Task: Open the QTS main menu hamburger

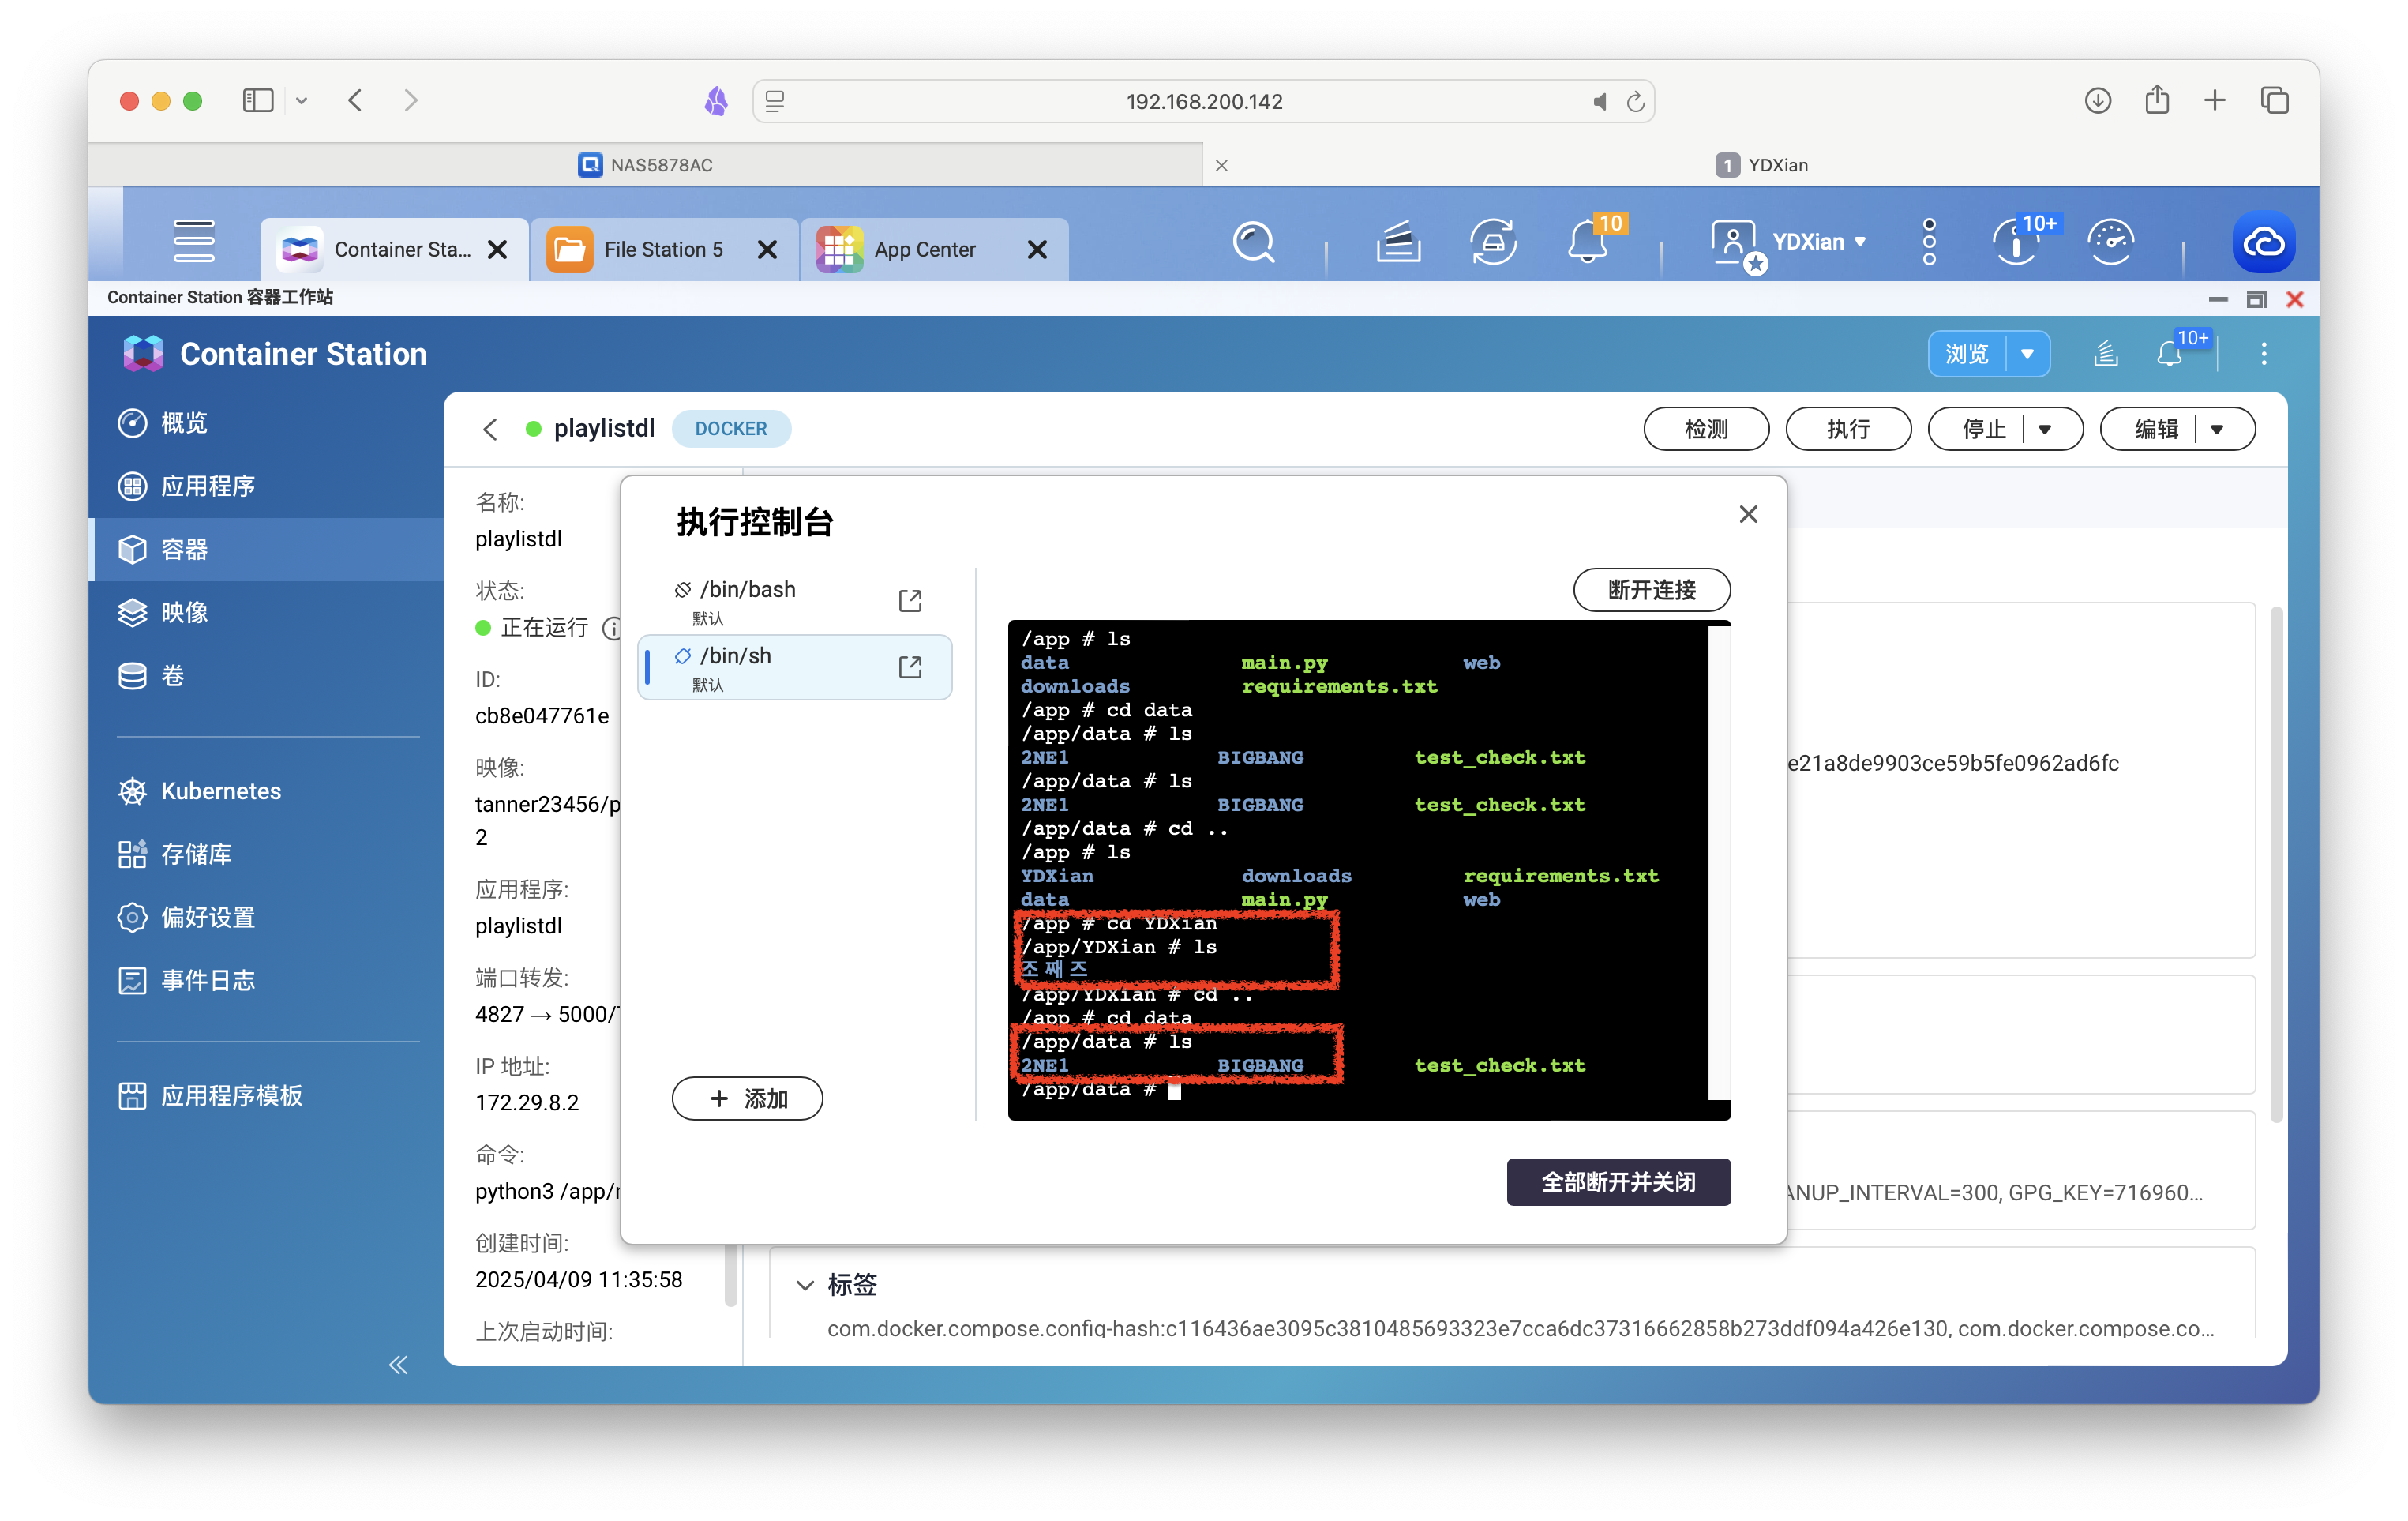Action: coord(193,241)
